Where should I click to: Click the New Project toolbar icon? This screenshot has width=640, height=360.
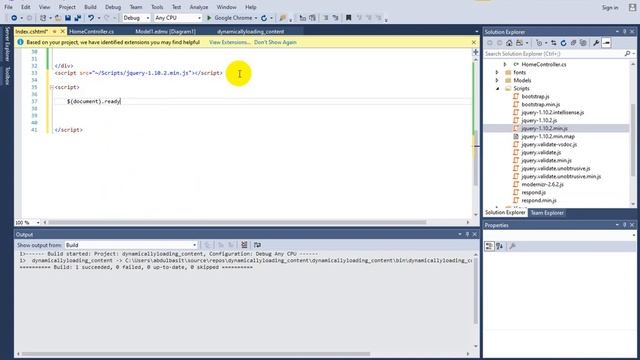click(x=43, y=18)
